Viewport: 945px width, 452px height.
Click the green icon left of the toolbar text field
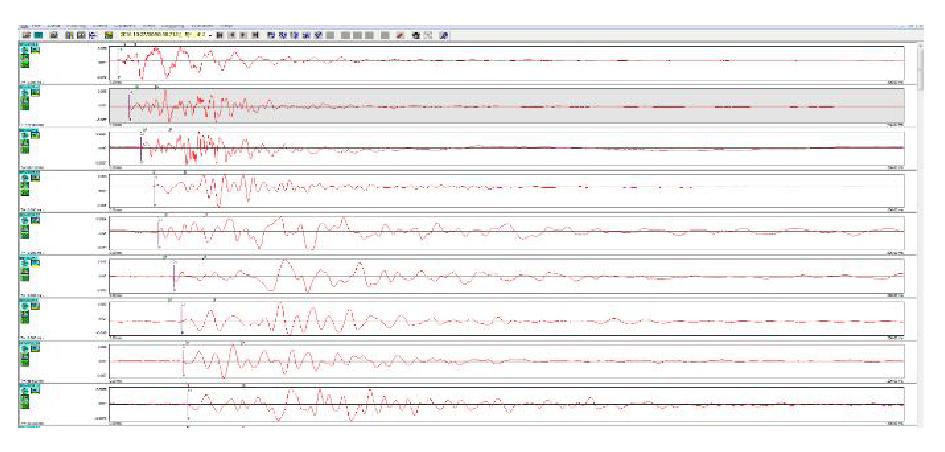(x=107, y=35)
